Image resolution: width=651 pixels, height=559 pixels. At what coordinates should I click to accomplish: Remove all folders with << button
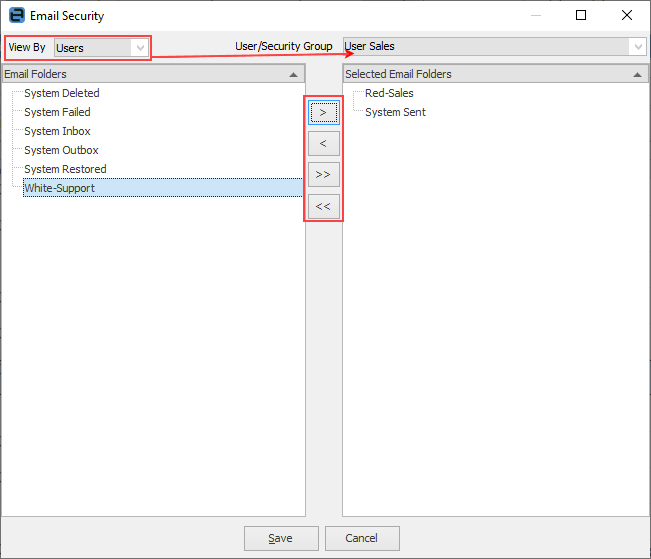click(x=324, y=206)
